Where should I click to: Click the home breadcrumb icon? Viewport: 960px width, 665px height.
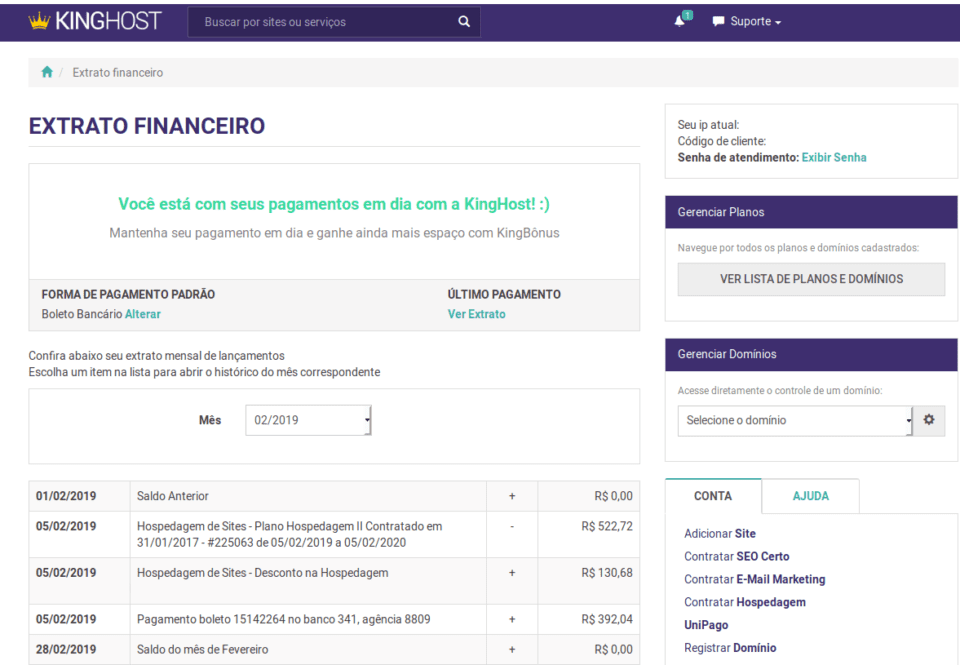[x=47, y=72]
